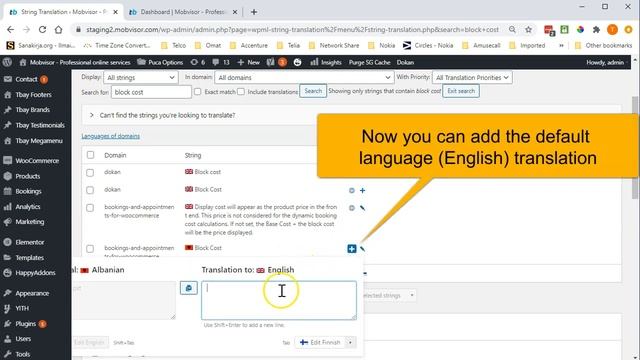Screen dimensions: 640x360
Task: Open the comments icon showing 13
Action: 221,62
